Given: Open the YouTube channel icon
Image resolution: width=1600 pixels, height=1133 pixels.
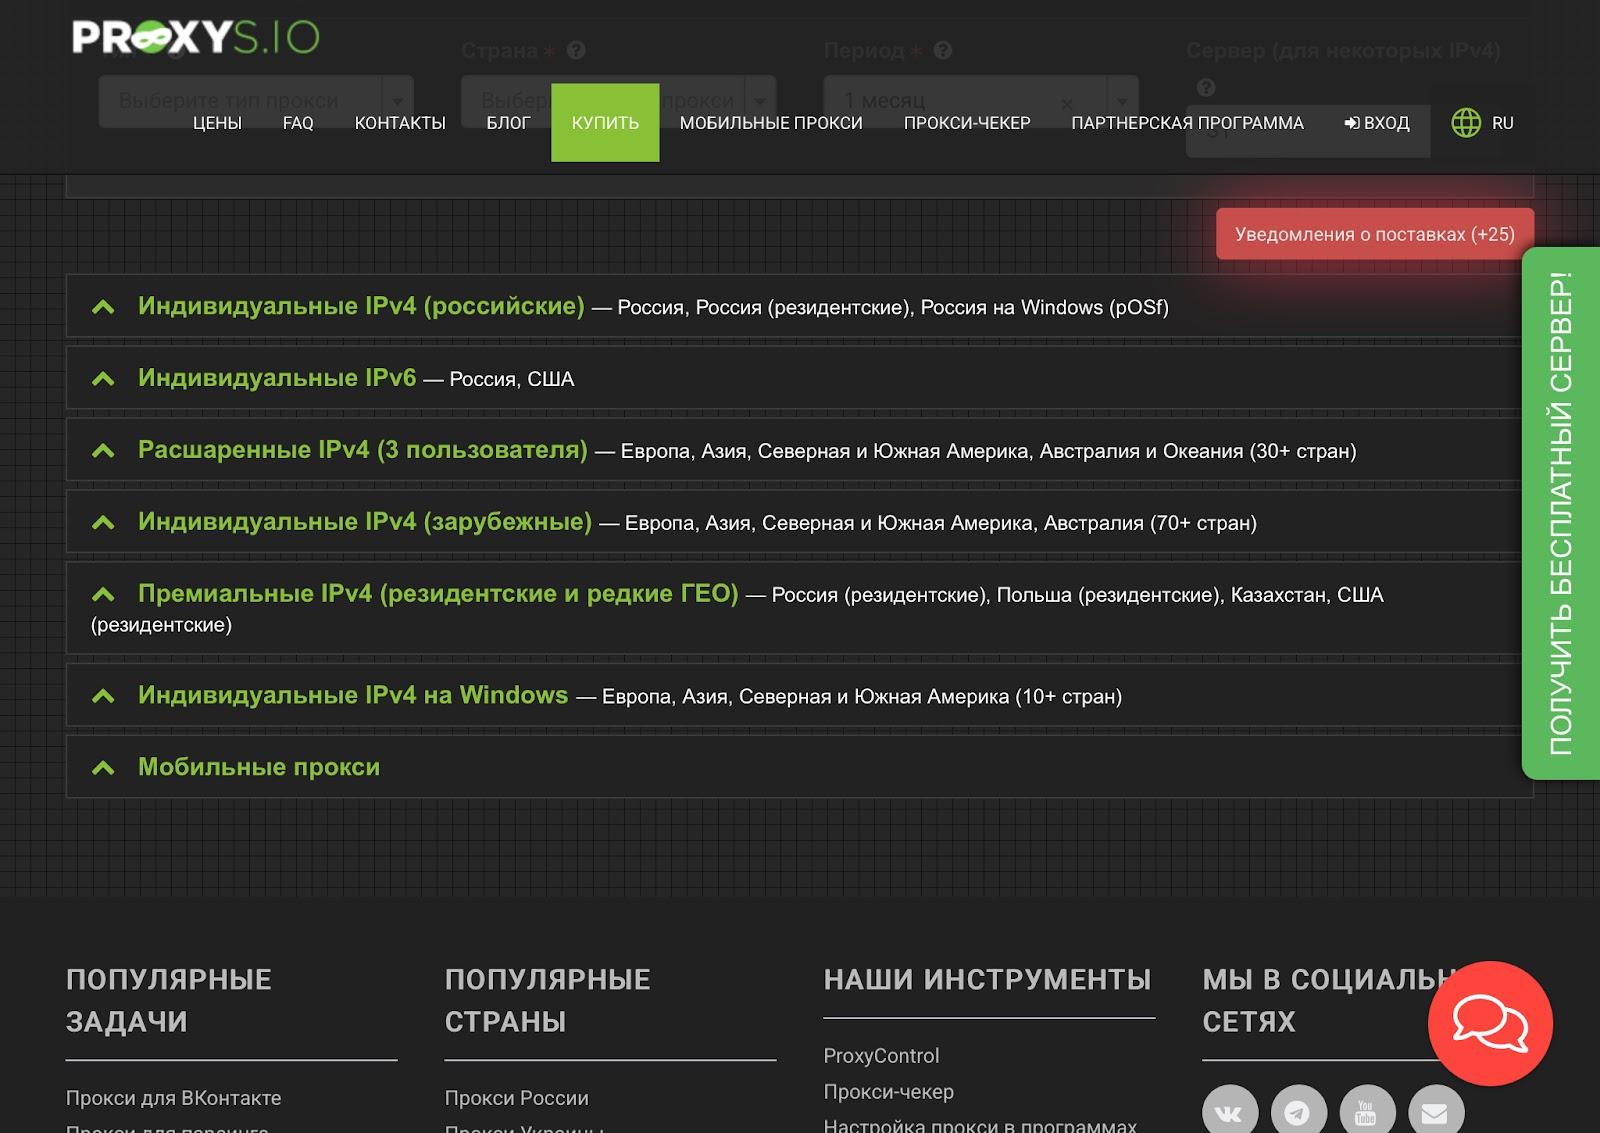Looking at the screenshot, I should click(1366, 1112).
